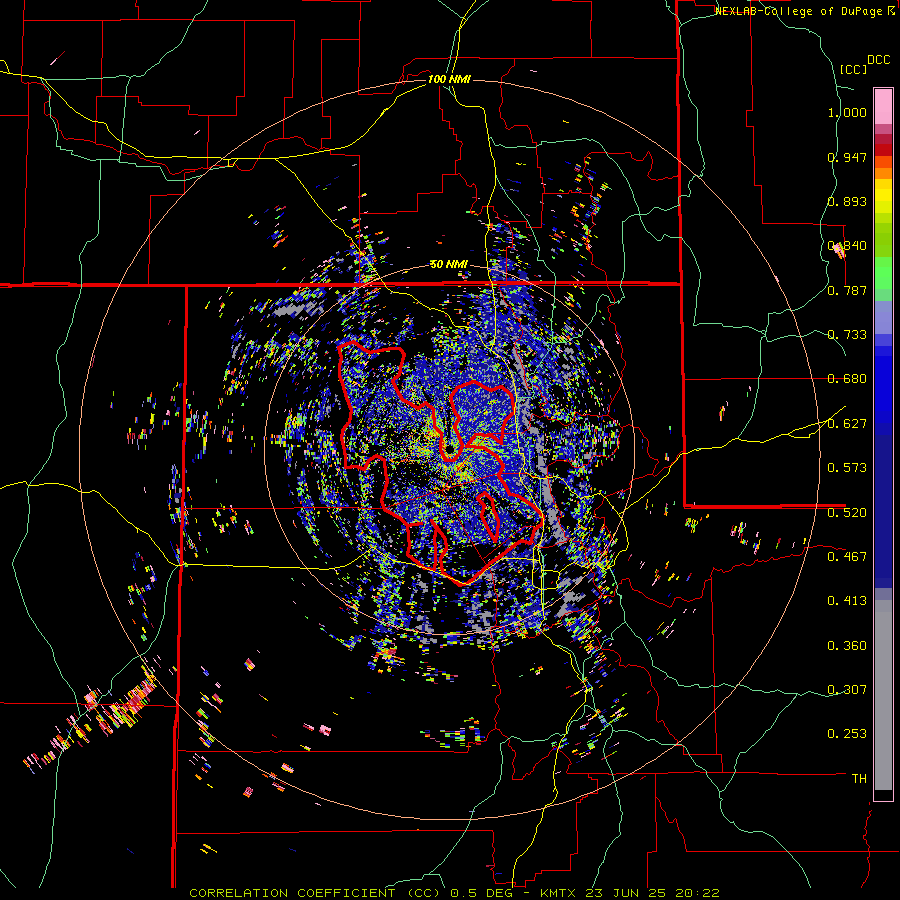
Task: Click the KMTX radar site identifier
Action: tap(560, 893)
